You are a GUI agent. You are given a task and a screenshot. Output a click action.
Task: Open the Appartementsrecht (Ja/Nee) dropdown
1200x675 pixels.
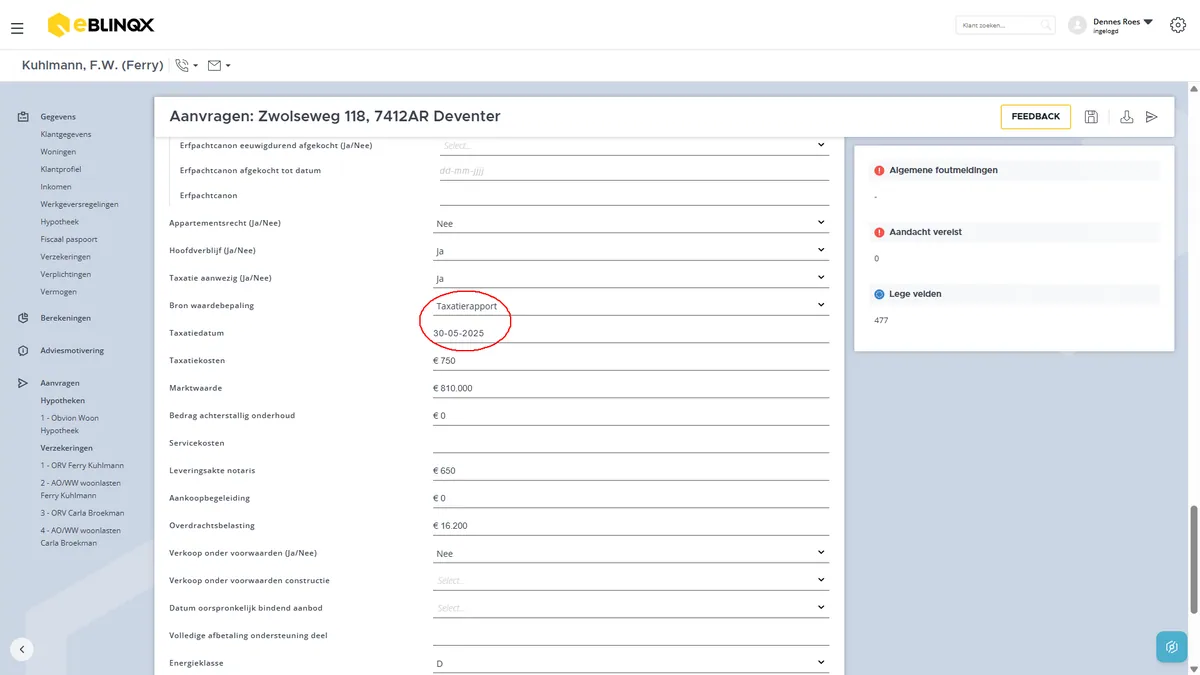[x=631, y=223]
